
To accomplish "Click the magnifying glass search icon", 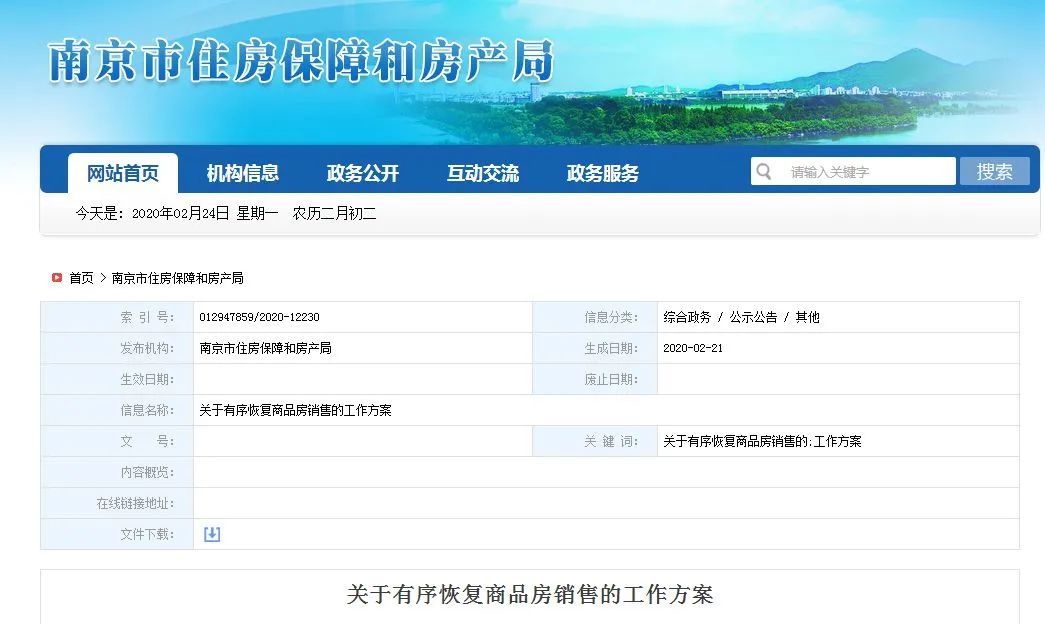I will [x=764, y=171].
